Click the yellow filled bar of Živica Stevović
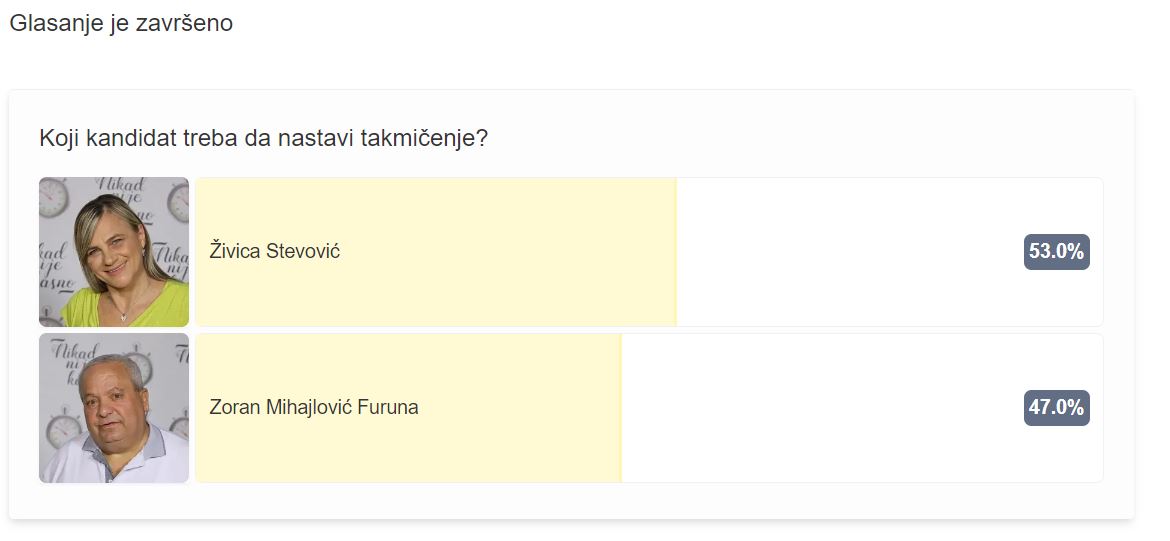1170x541 pixels. point(436,252)
